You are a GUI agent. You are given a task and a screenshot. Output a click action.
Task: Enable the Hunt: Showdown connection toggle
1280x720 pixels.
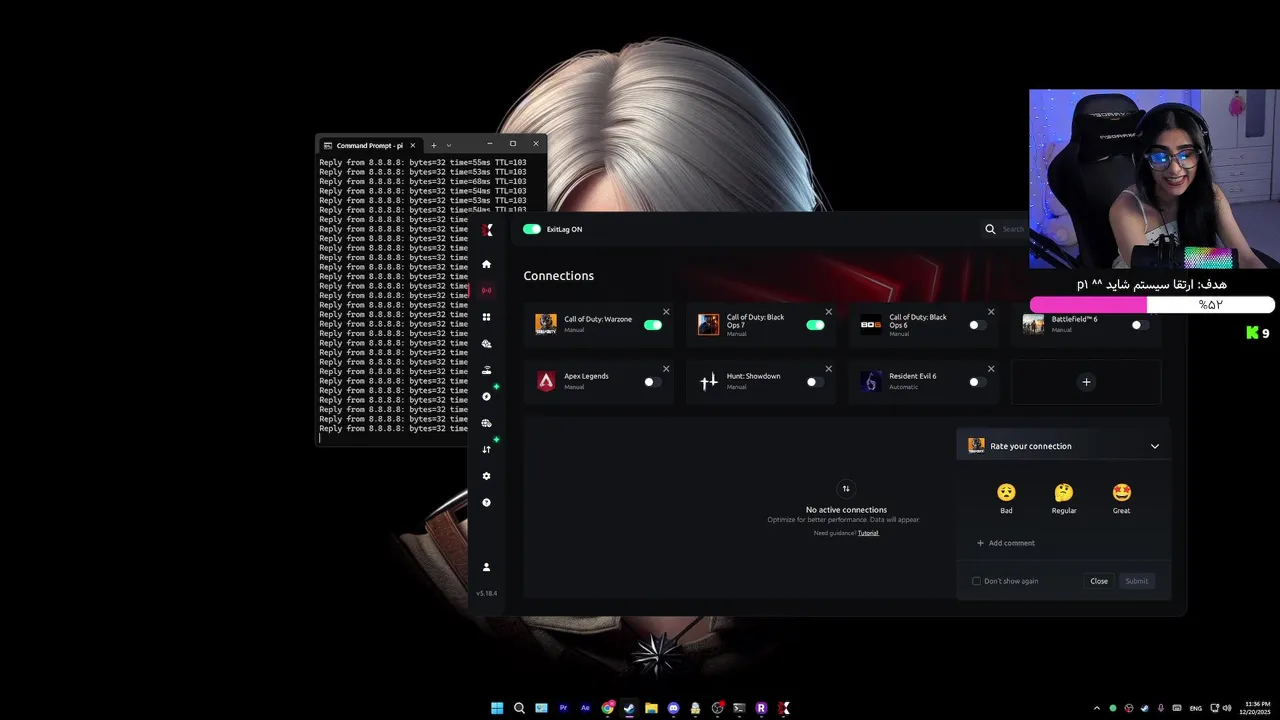pos(816,382)
